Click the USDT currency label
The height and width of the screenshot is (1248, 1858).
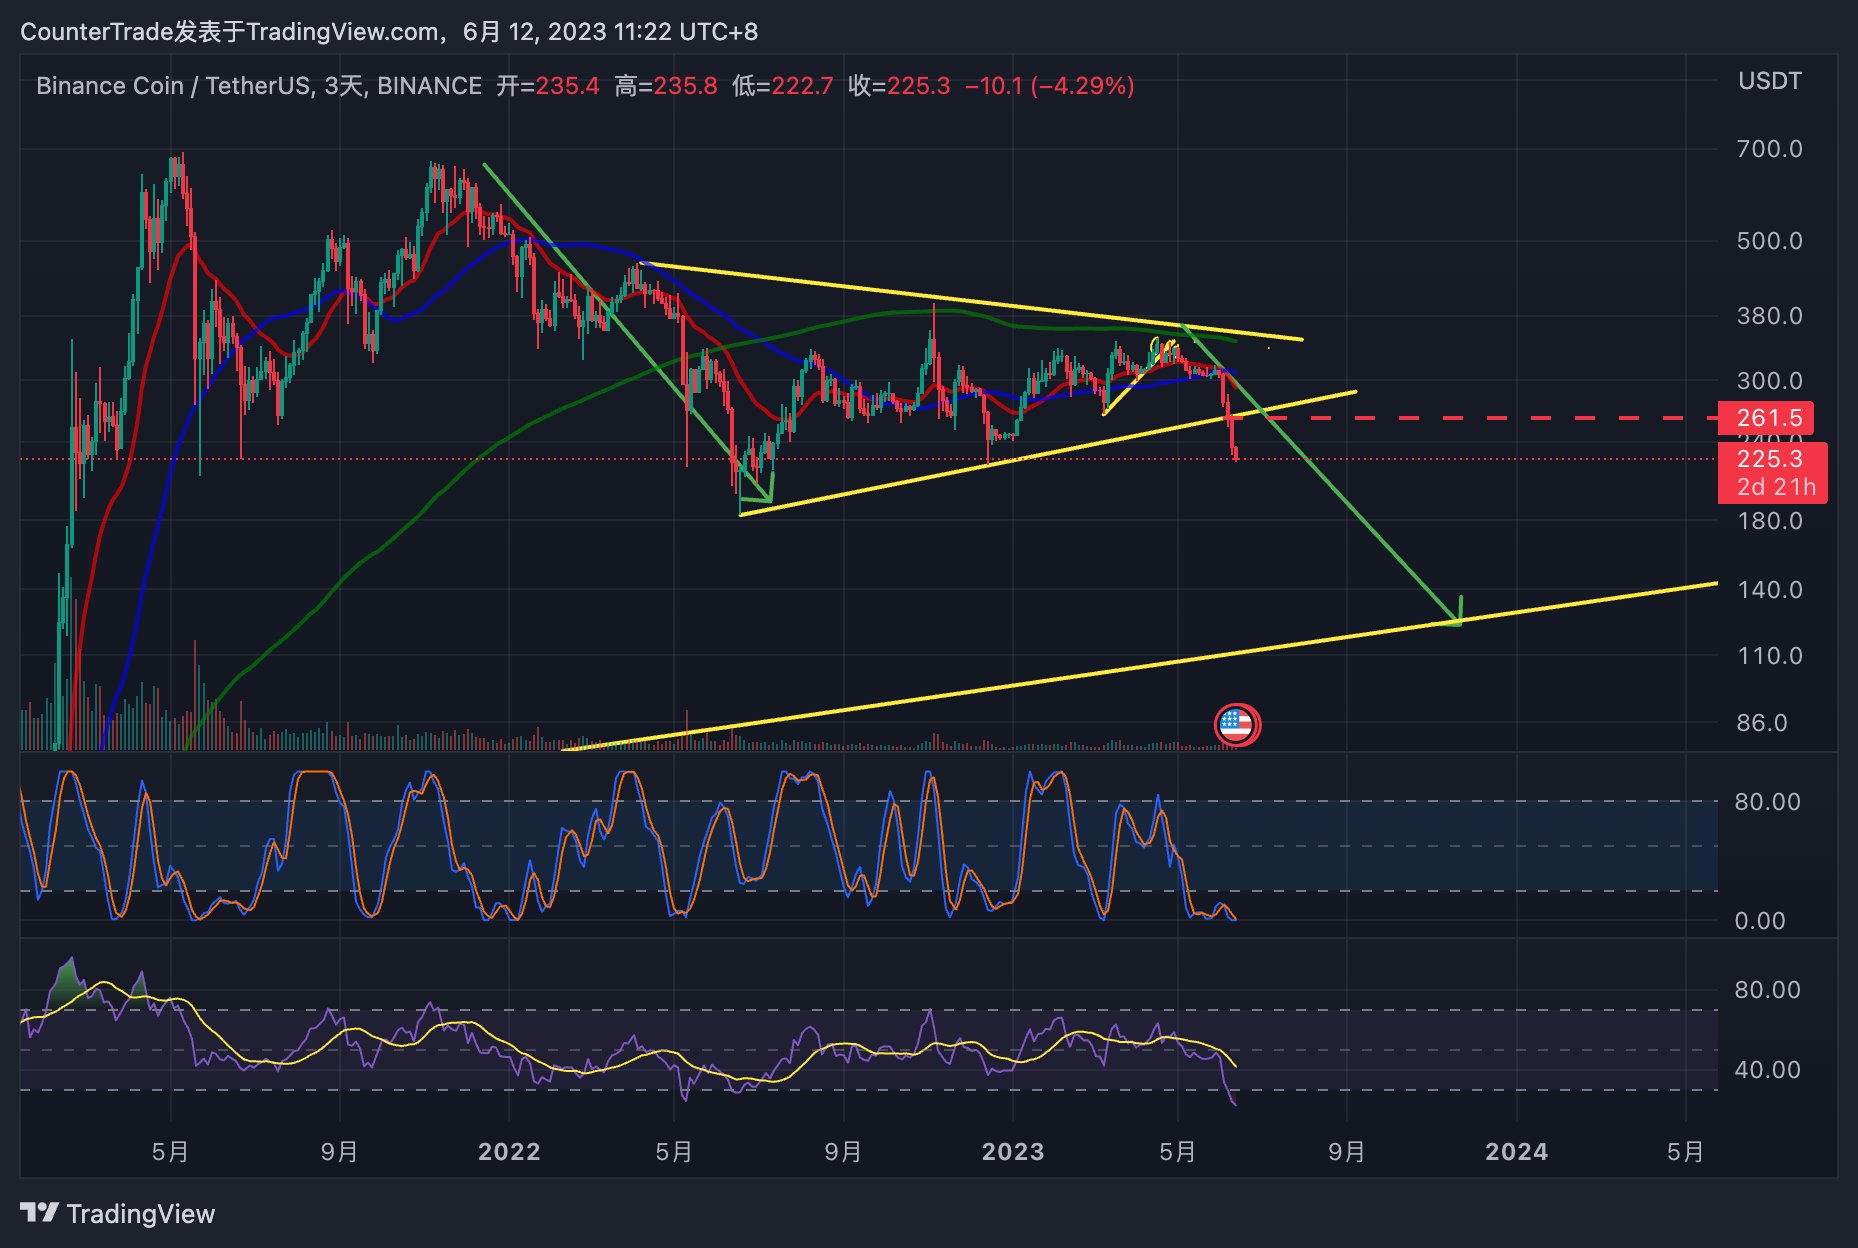[x=1770, y=81]
